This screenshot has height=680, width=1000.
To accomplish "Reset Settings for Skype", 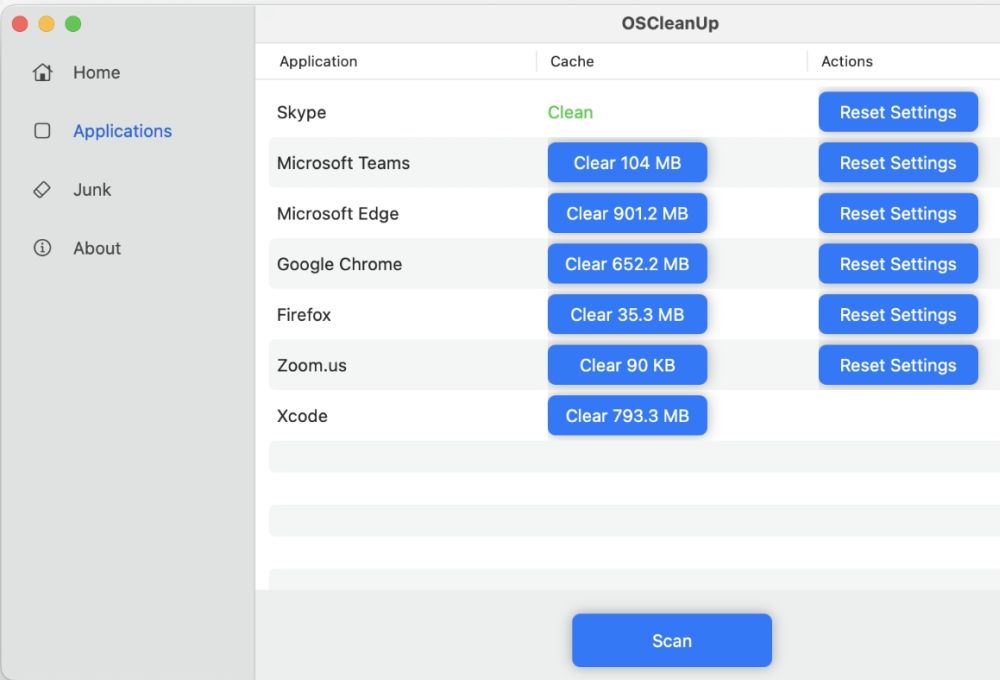I will (897, 112).
